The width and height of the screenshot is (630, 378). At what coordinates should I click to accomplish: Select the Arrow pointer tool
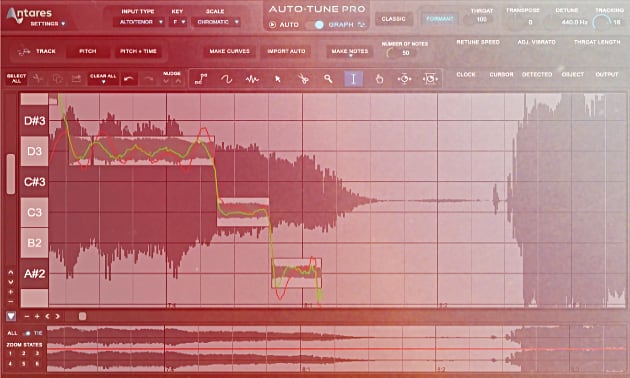click(278, 79)
